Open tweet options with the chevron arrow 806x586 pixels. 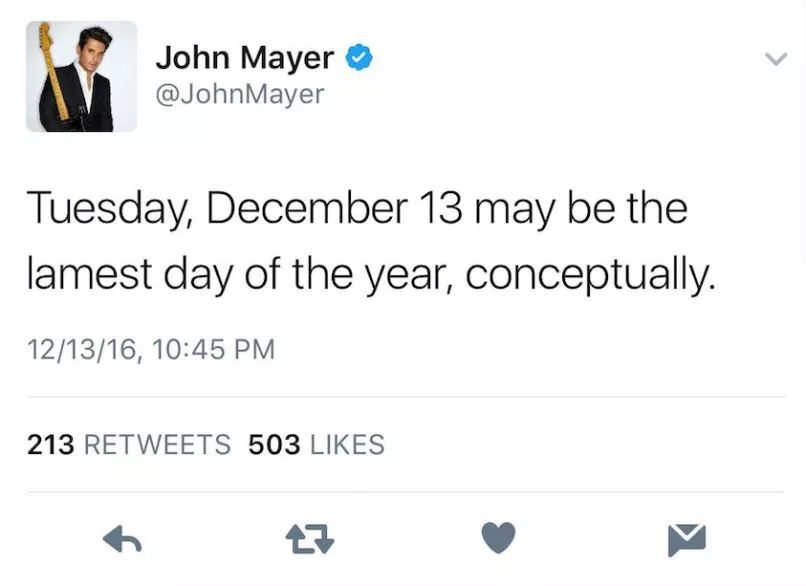pyautogui.click(x=776, y=59)
